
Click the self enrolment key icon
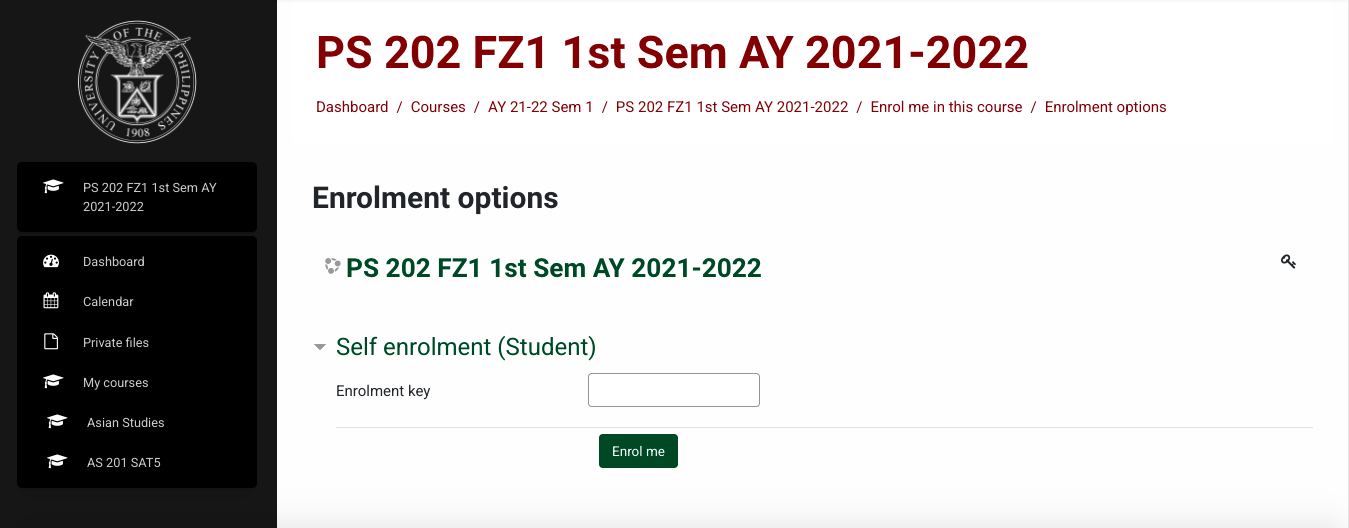point(1288,262)
